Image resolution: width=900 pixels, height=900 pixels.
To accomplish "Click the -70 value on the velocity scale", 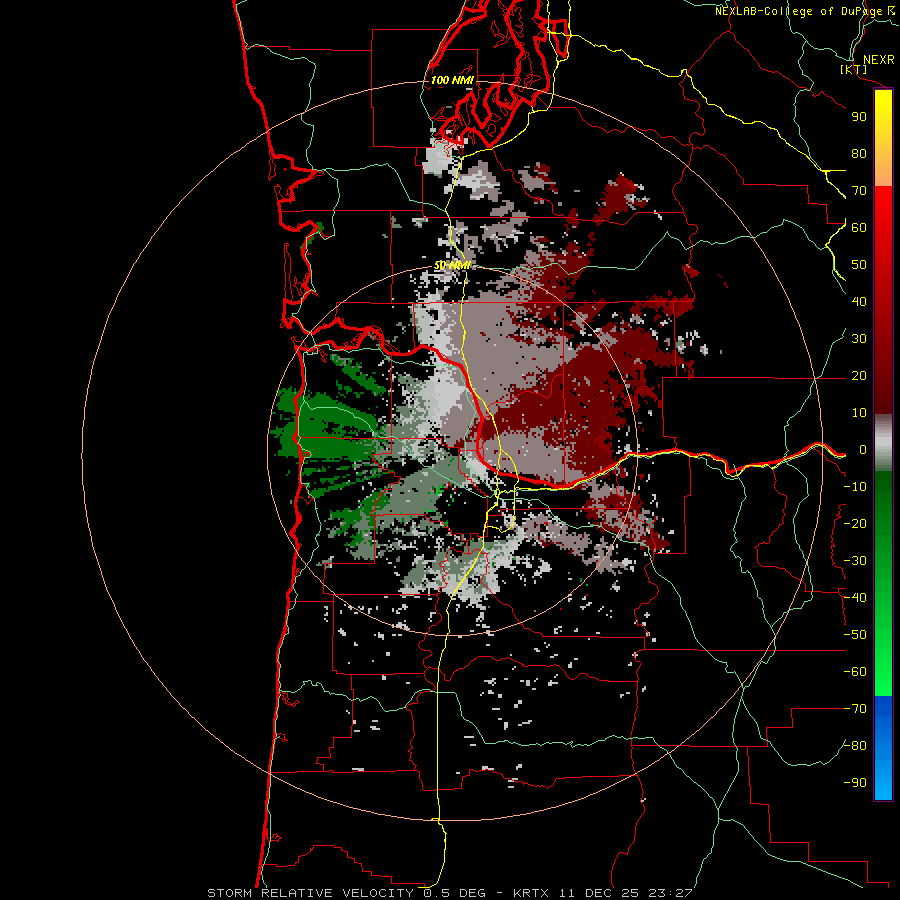I will pyautogui.click(x=855, y=709).
